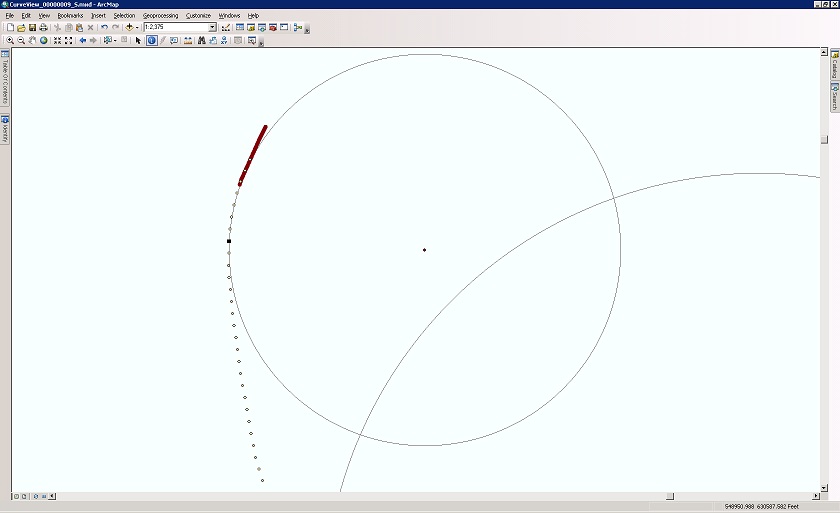Zoom to Full Extent globe icon

[43, 40]
